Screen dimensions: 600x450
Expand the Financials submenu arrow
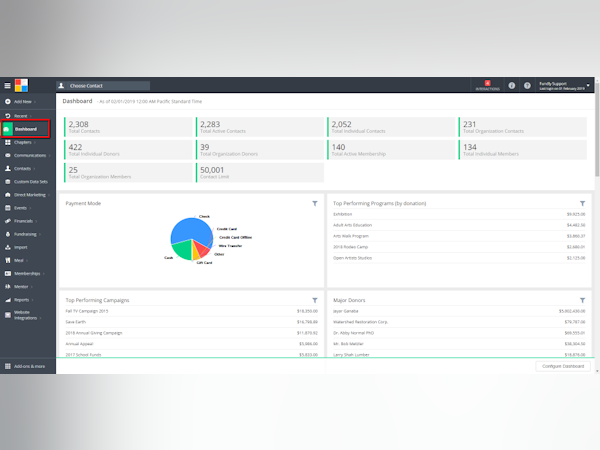click(x=36, y=221)
